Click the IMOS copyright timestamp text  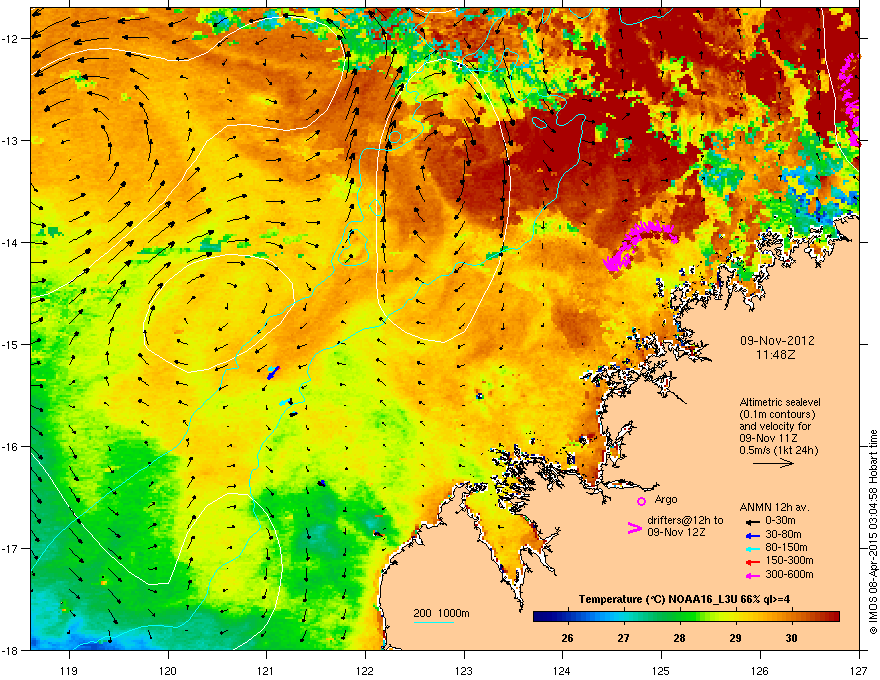873,532
